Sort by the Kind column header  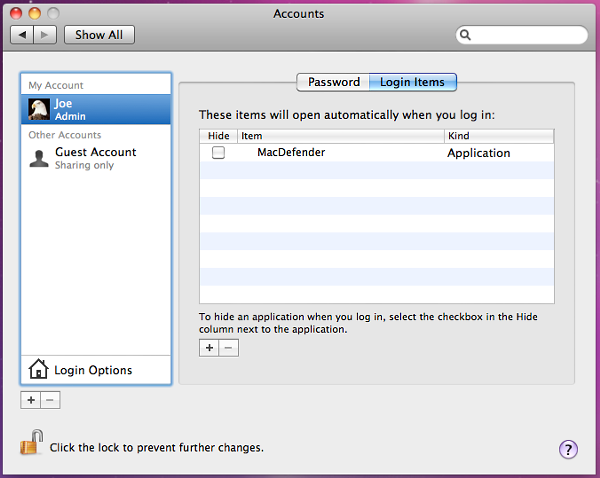click(498, 136)
